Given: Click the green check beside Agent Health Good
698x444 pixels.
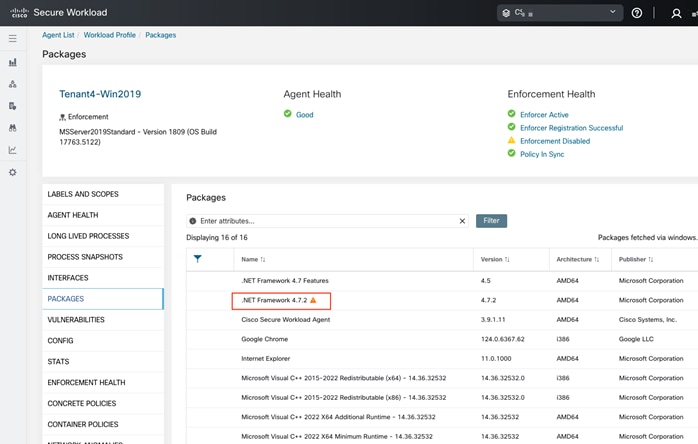Looking at the screenshot, I should [288, 114].
